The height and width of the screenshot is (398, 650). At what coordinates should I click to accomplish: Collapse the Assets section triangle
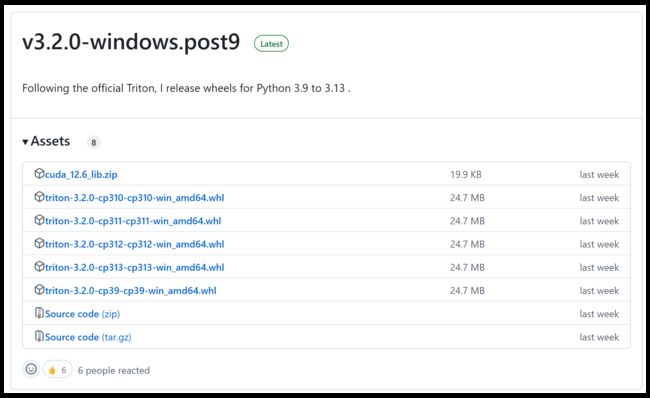coord(25,142)
